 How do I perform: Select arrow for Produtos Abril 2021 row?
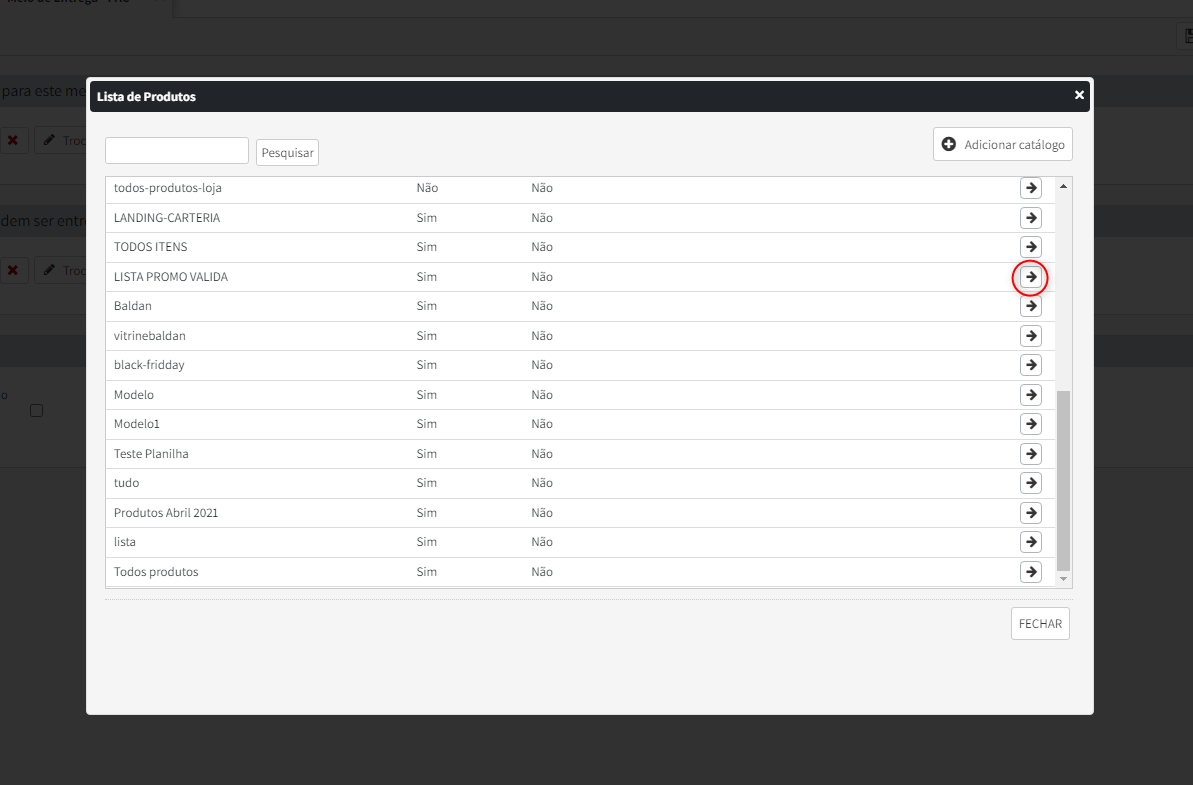point(1030,513)
